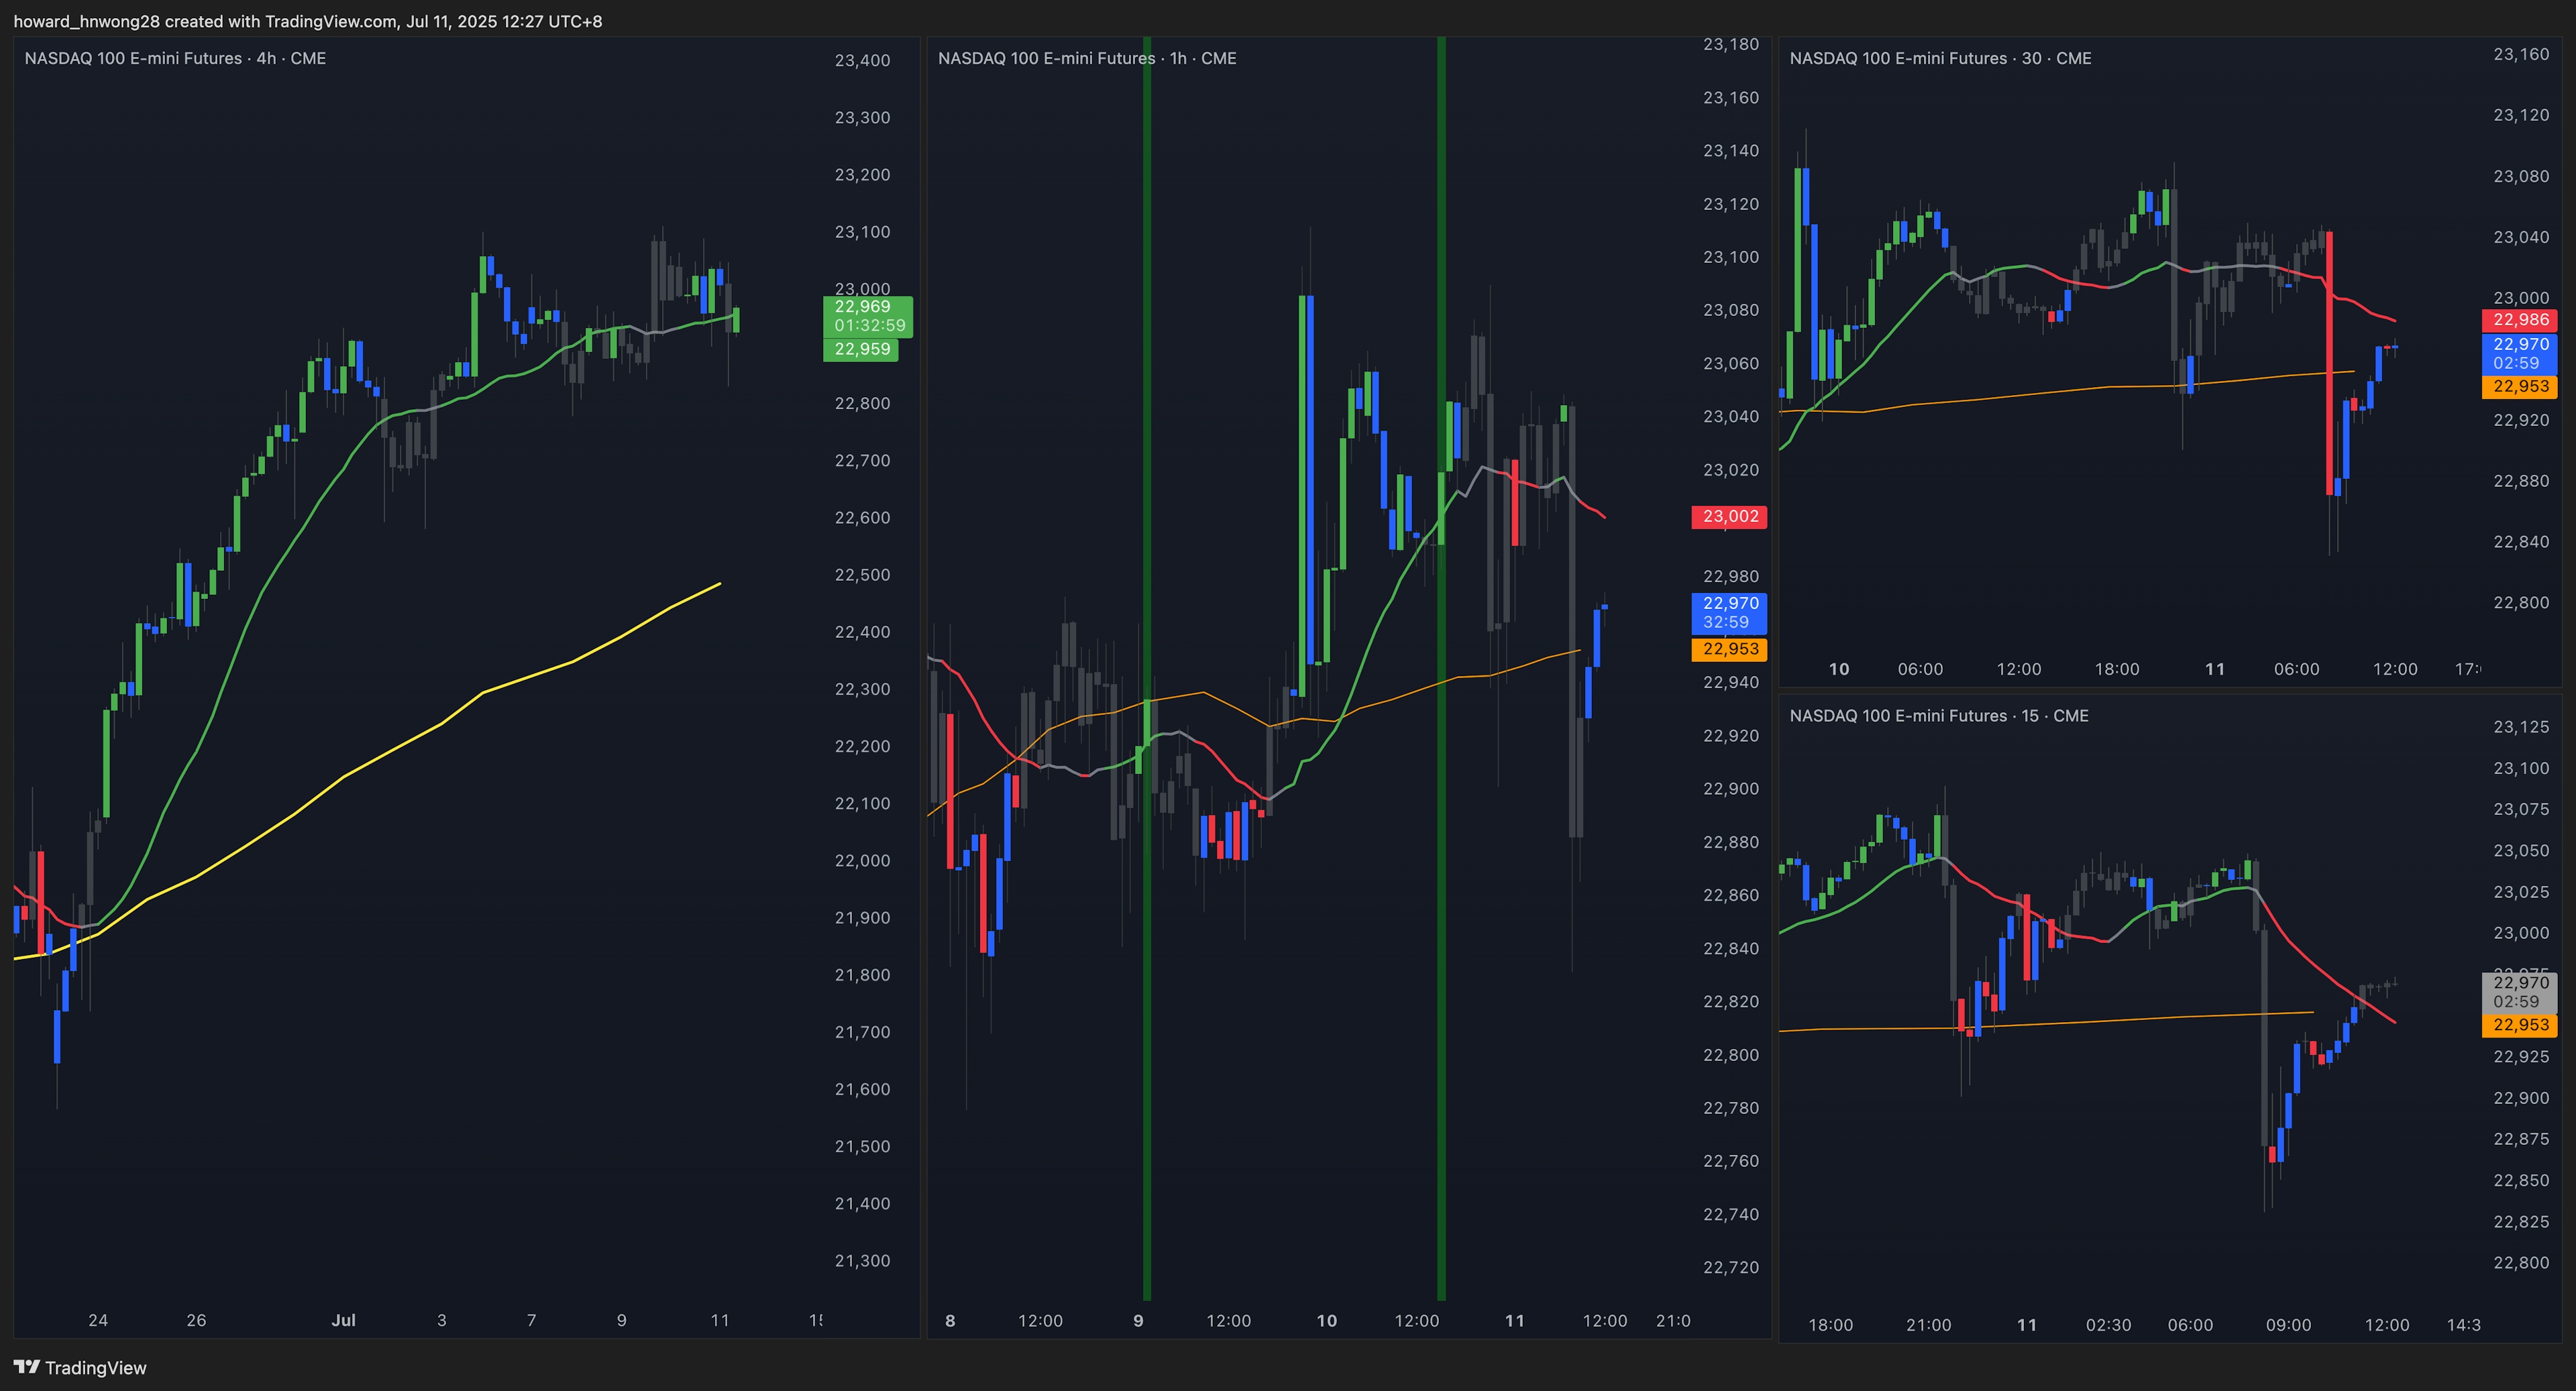Click orange 22,953 label on 1h chart
The height and width of the screenshot is (1391, 2576).
tap(1729, 649)
